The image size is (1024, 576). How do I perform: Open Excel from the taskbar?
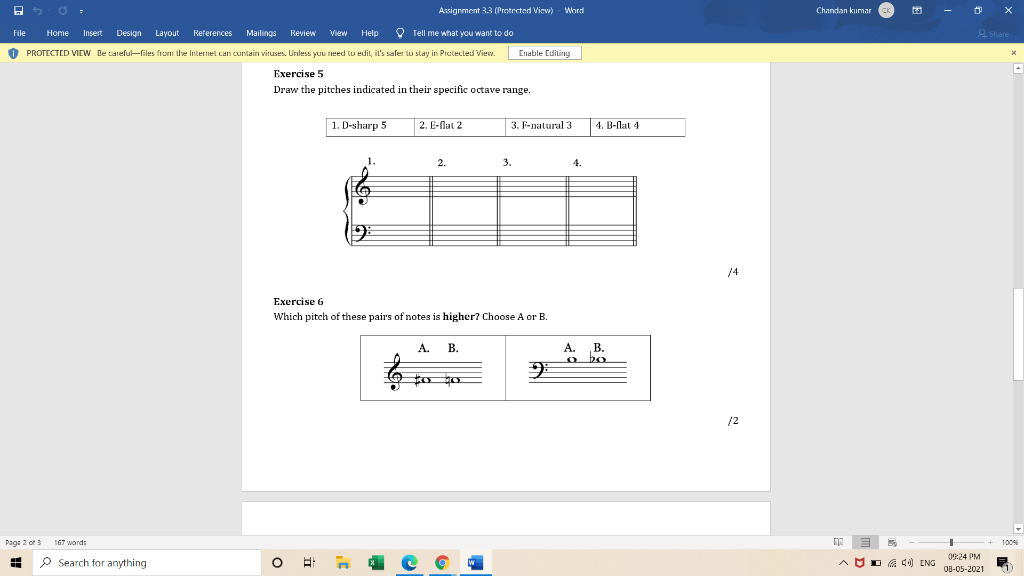[x=376, y=562]
